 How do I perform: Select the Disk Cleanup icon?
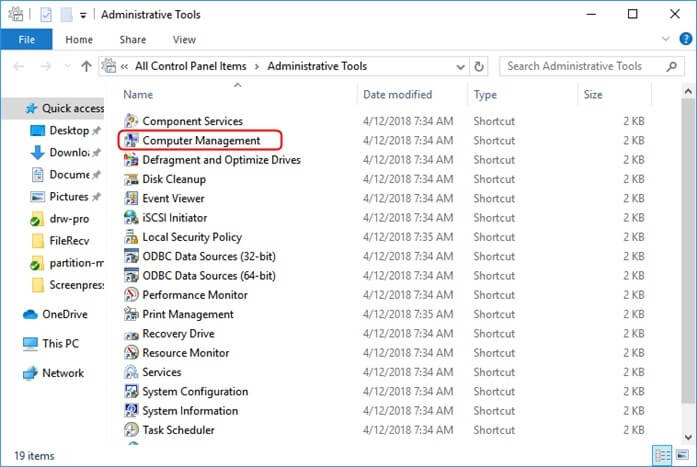(x=131, y=179)
